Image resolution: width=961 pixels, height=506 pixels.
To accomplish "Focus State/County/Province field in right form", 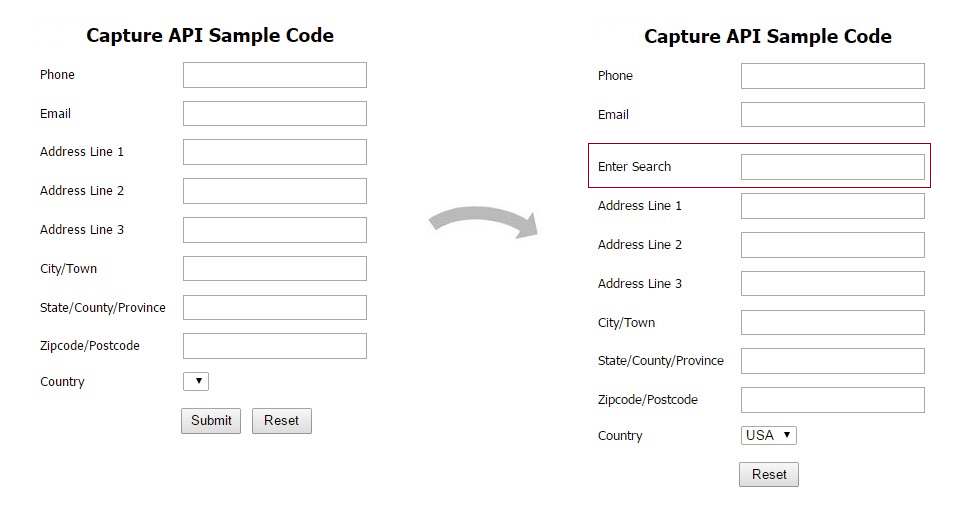I will pyautogui.click(x=832, y=361).
